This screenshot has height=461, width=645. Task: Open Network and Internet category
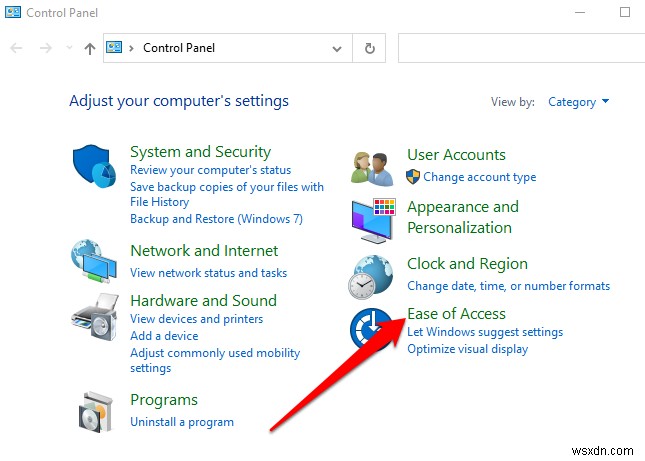coord(204,250)
